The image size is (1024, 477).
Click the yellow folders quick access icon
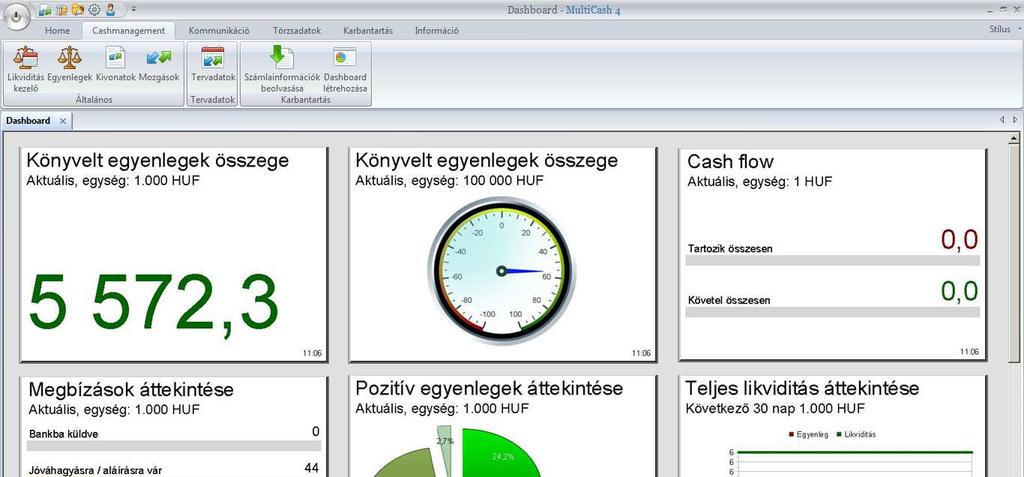78,9
